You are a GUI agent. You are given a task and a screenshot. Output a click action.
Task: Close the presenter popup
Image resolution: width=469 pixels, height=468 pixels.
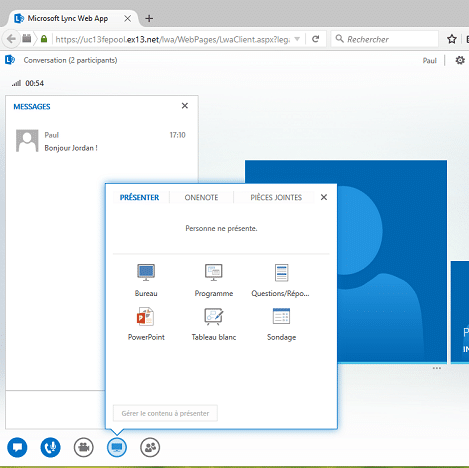(x=324, y=197)
